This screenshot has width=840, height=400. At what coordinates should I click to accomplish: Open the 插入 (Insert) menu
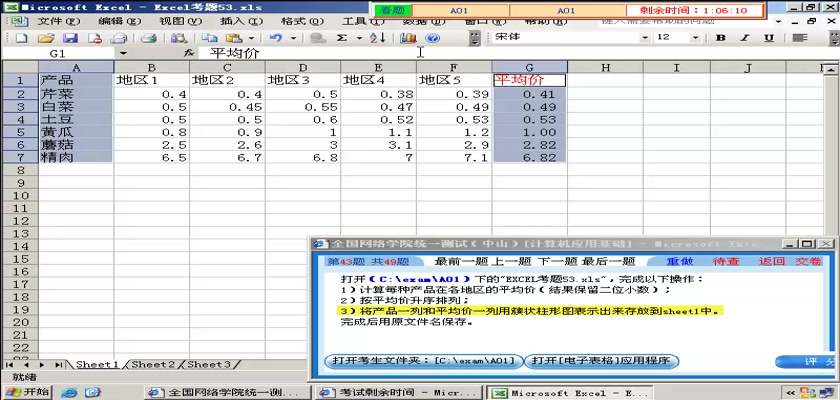[242, 21]
